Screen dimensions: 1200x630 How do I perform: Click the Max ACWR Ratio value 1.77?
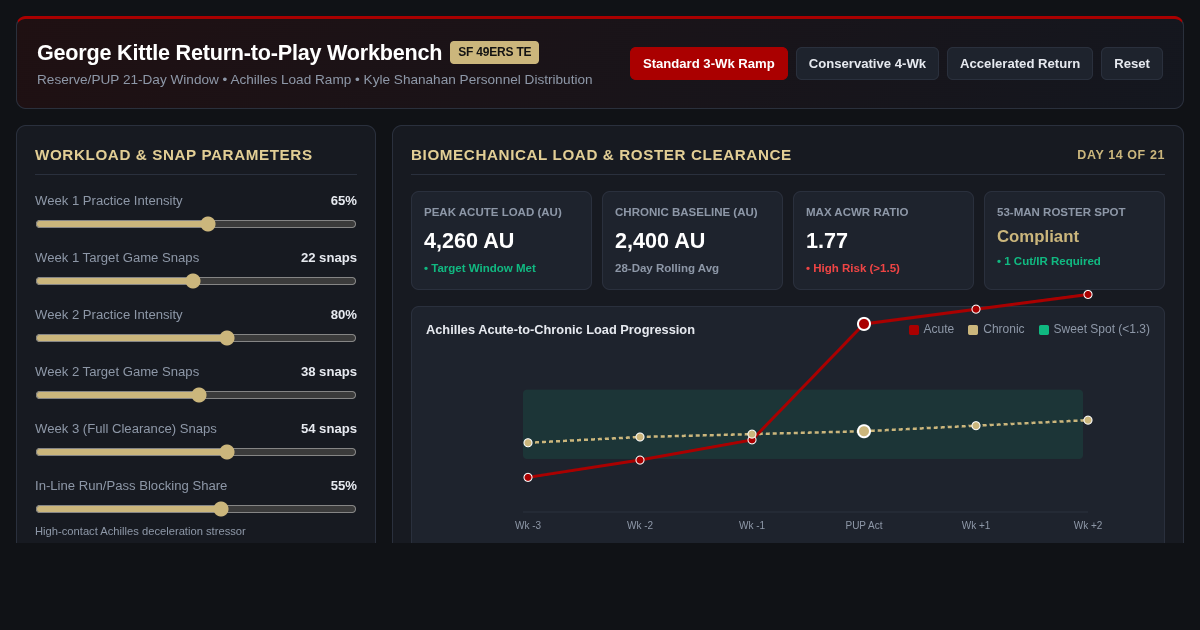(827, 241)
